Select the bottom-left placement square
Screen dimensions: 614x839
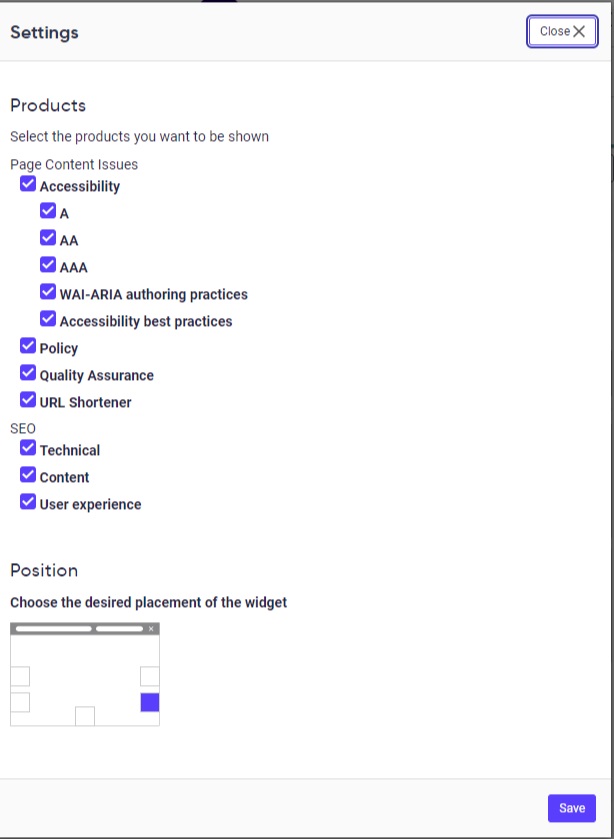tap(20, 703)
